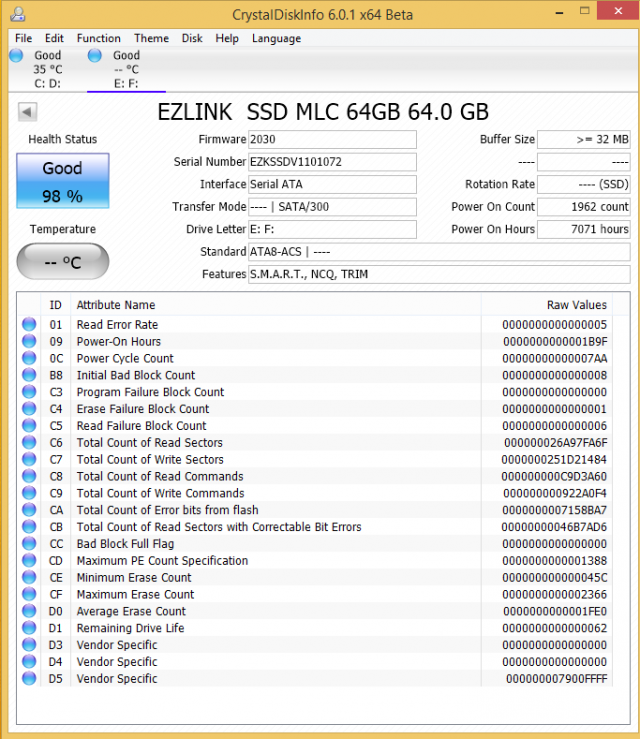
Task: Click the Transfer Mode field SATA/300
Action: [332, 207]
